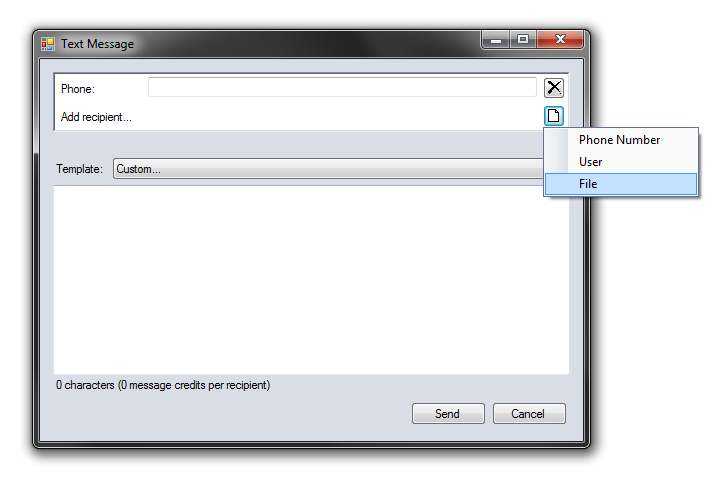Click empty footer area left of Send button

pyautogui.click(x=229, y=413)
